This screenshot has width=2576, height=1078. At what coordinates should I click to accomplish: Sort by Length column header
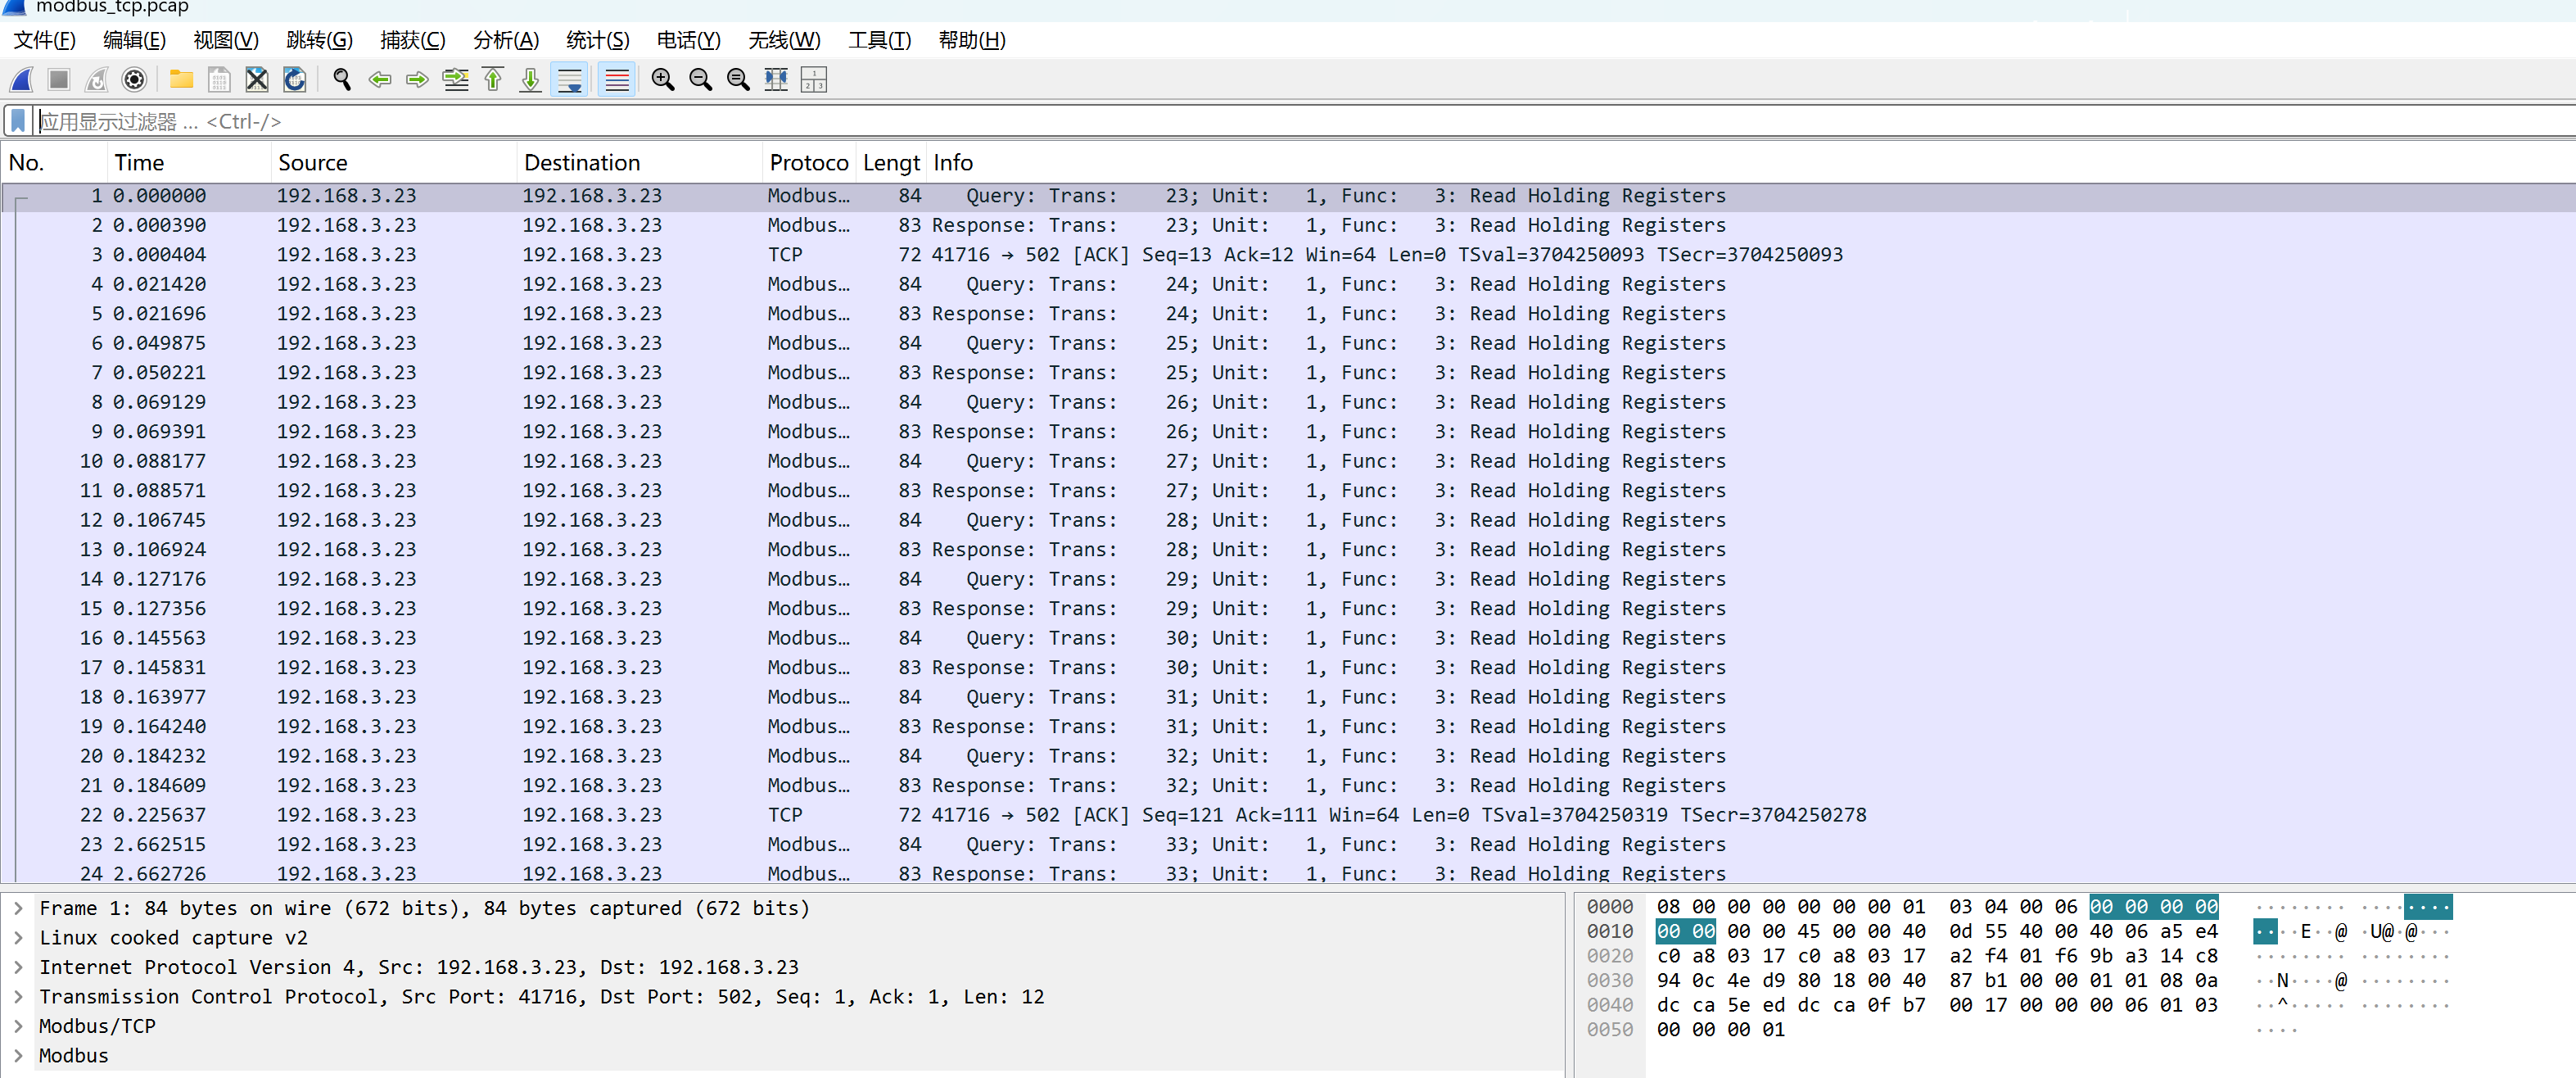click(891, 163)
